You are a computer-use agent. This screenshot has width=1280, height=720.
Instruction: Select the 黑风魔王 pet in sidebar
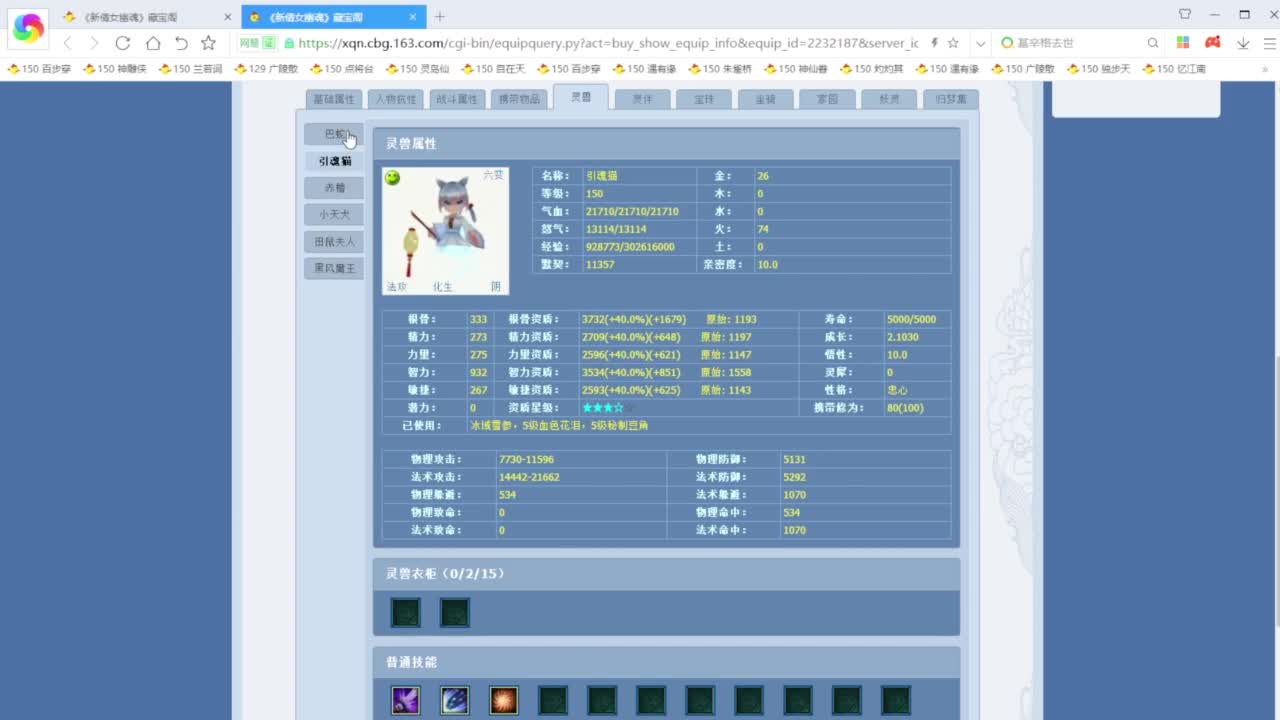point(334,268)
